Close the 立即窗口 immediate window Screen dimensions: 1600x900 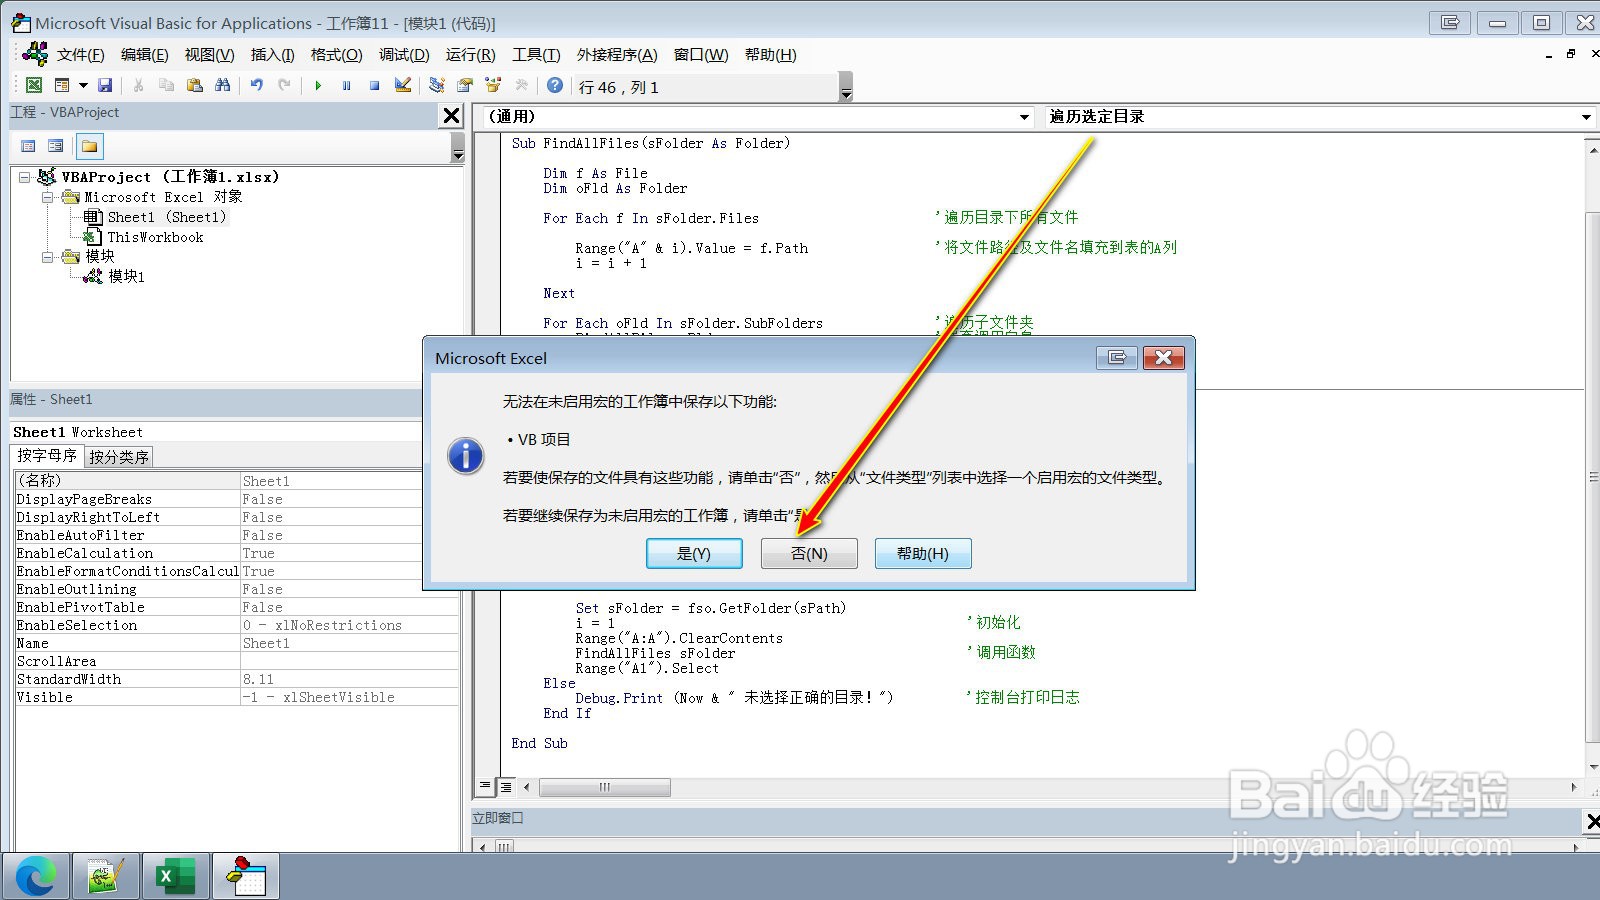[x=1592, y=821]
